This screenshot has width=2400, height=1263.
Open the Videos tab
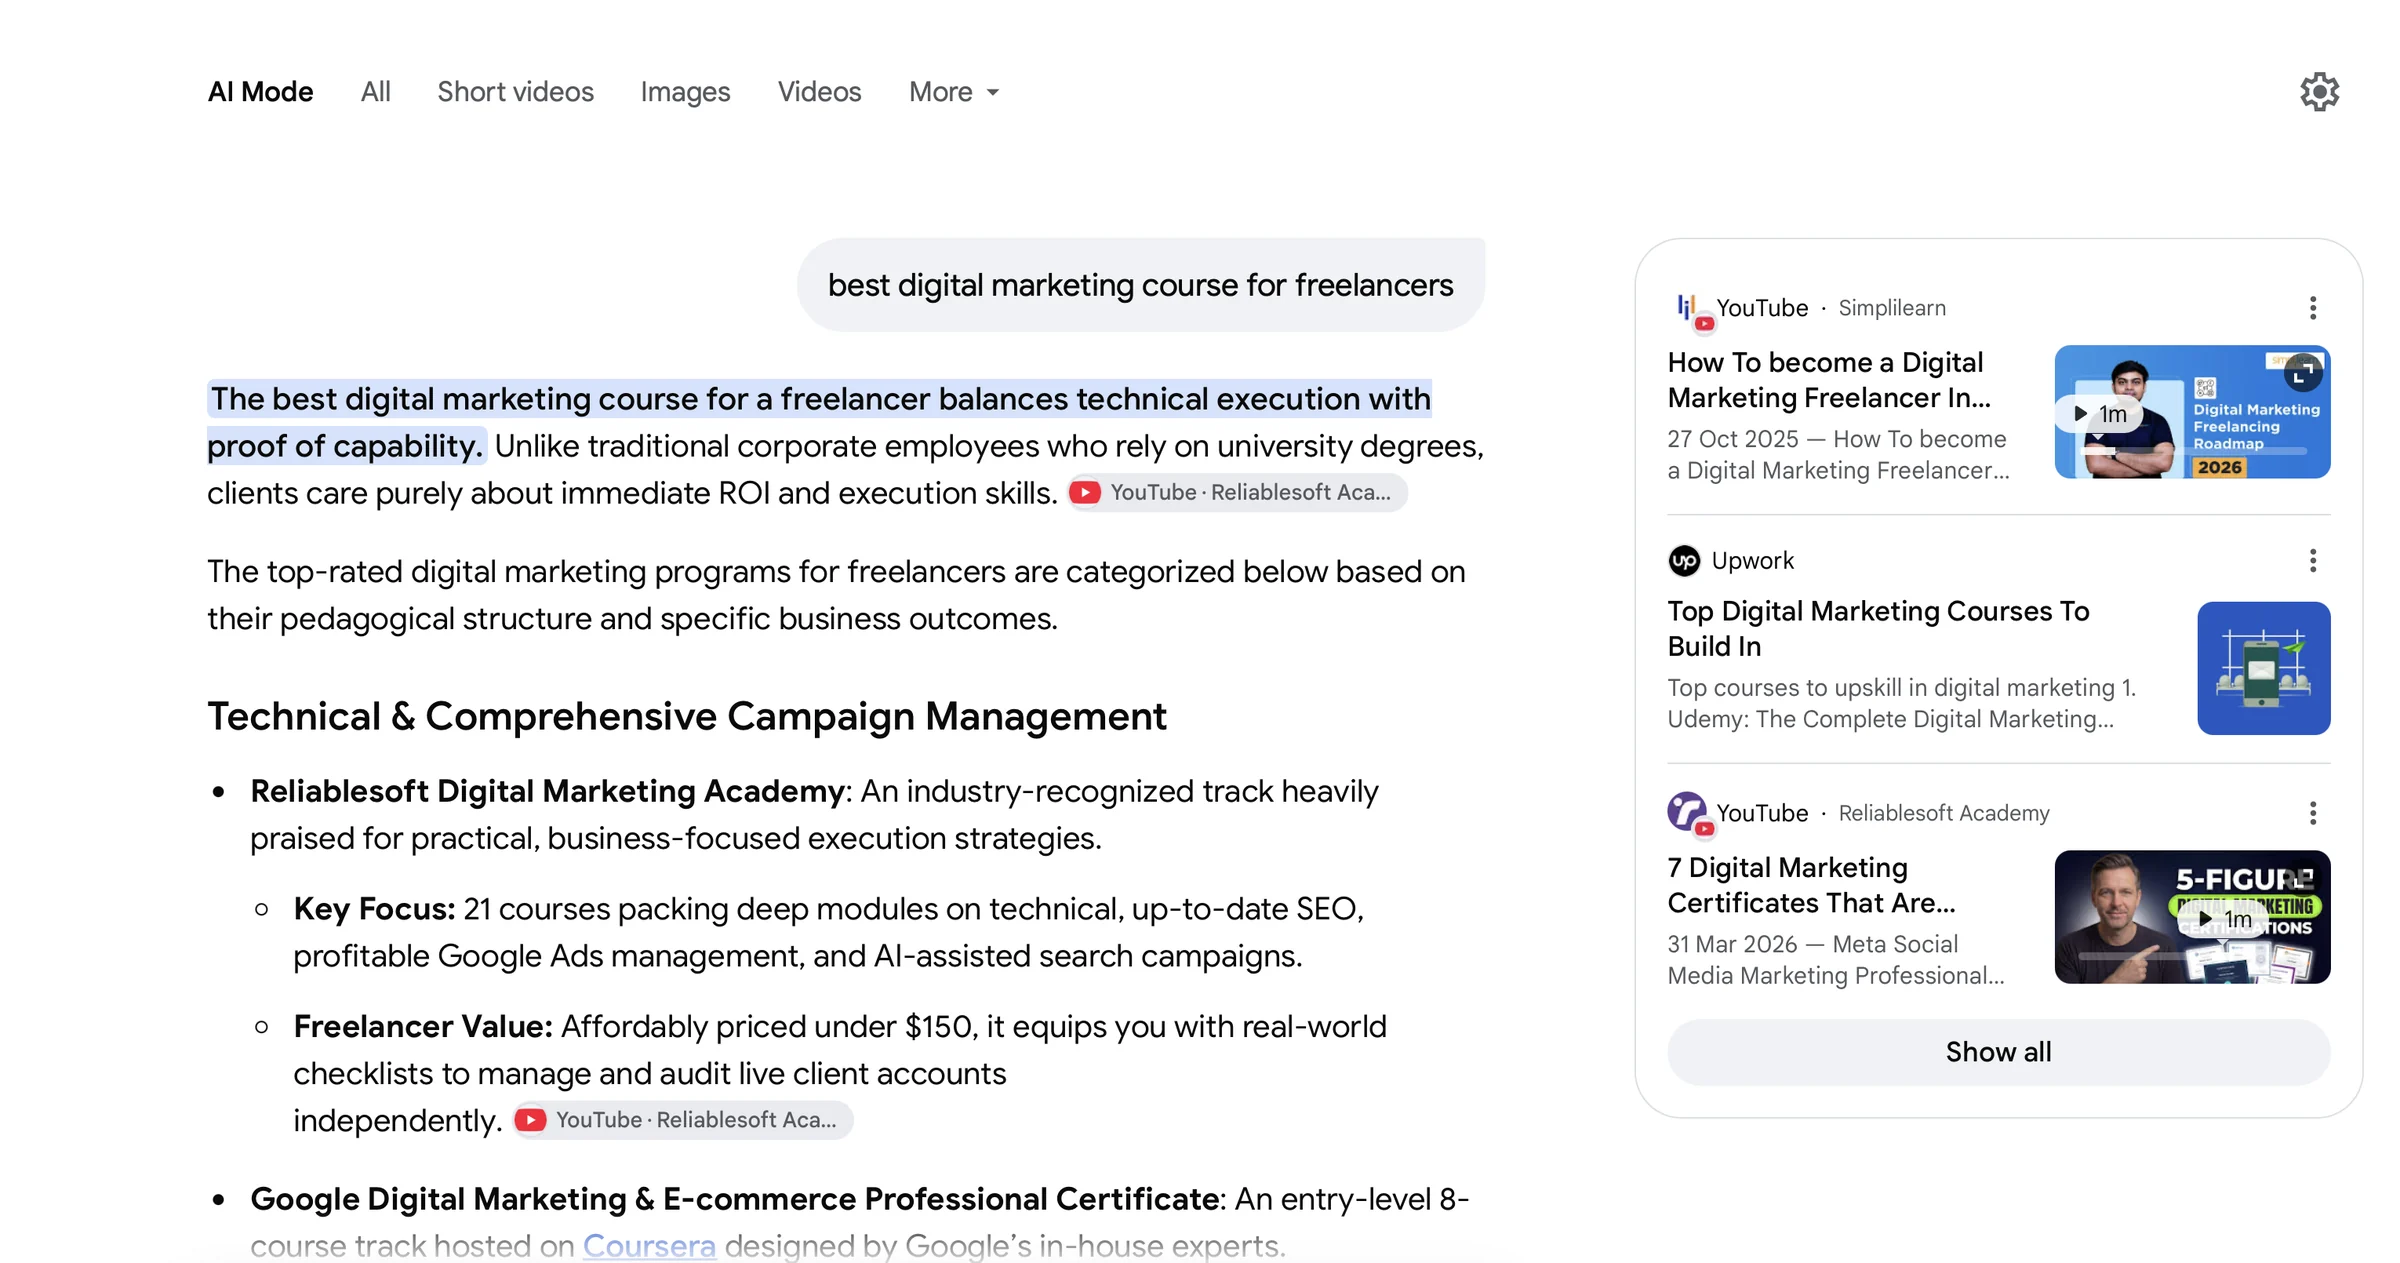tap(819, 92)
